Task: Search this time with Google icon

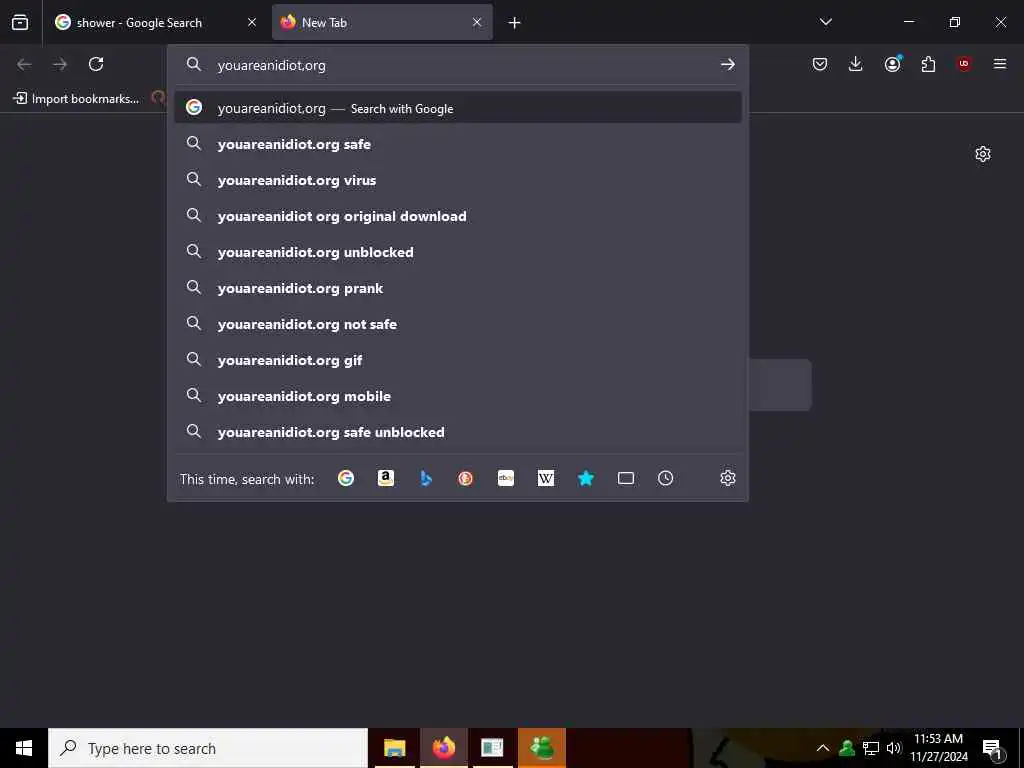Action: [x=346, y=478]
